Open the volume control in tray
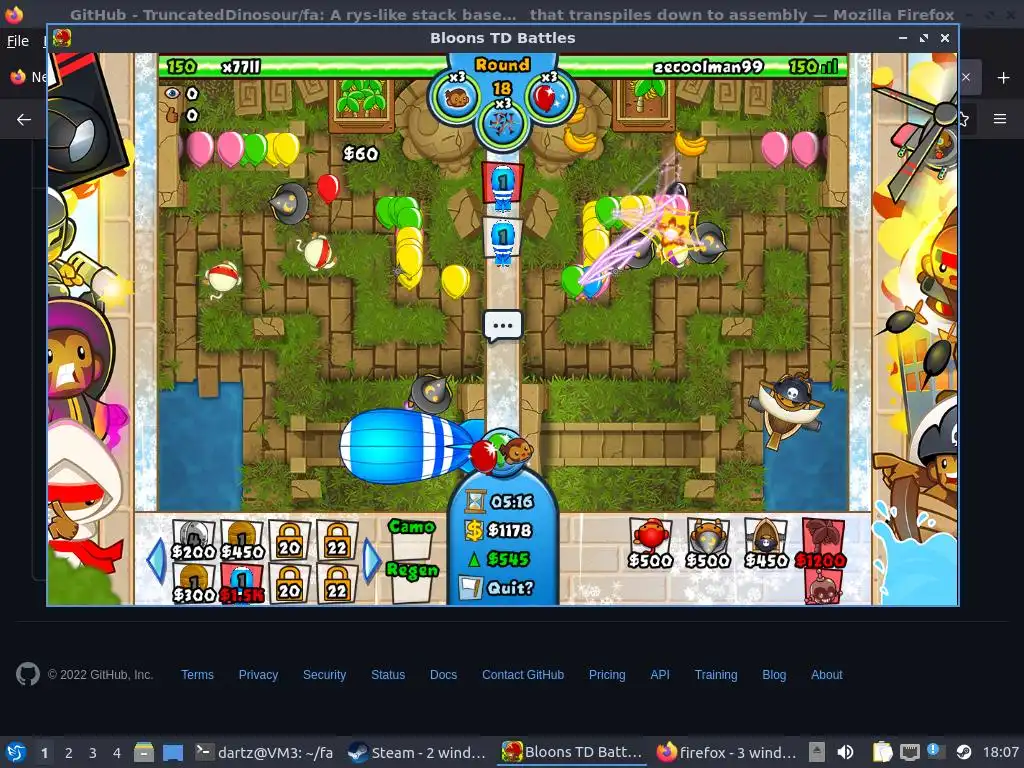Screen dimensions: 1024x768 pos(844,752)
